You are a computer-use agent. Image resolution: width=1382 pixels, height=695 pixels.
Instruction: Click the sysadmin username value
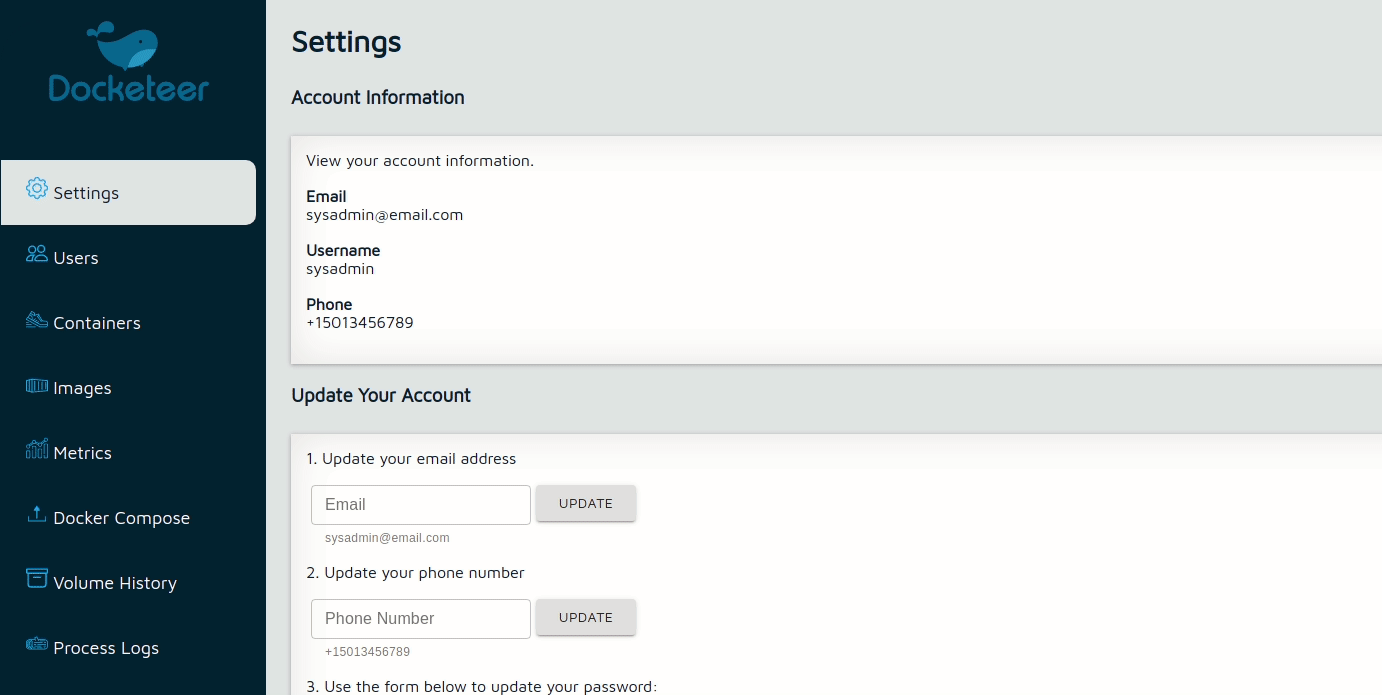point(340,269)
